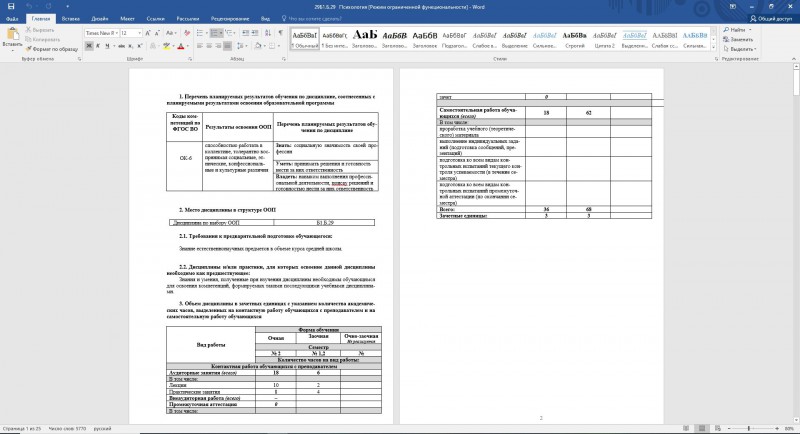The image size is (800, 434).
Task: Click the Share (Общий доступ) button
Action: [x=770, y=18]
